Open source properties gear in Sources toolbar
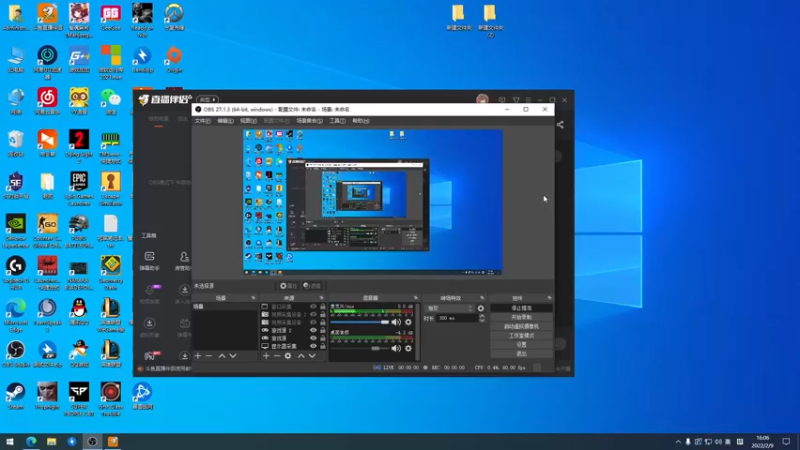This screenshot has height=450, width=800. (288, 356)
